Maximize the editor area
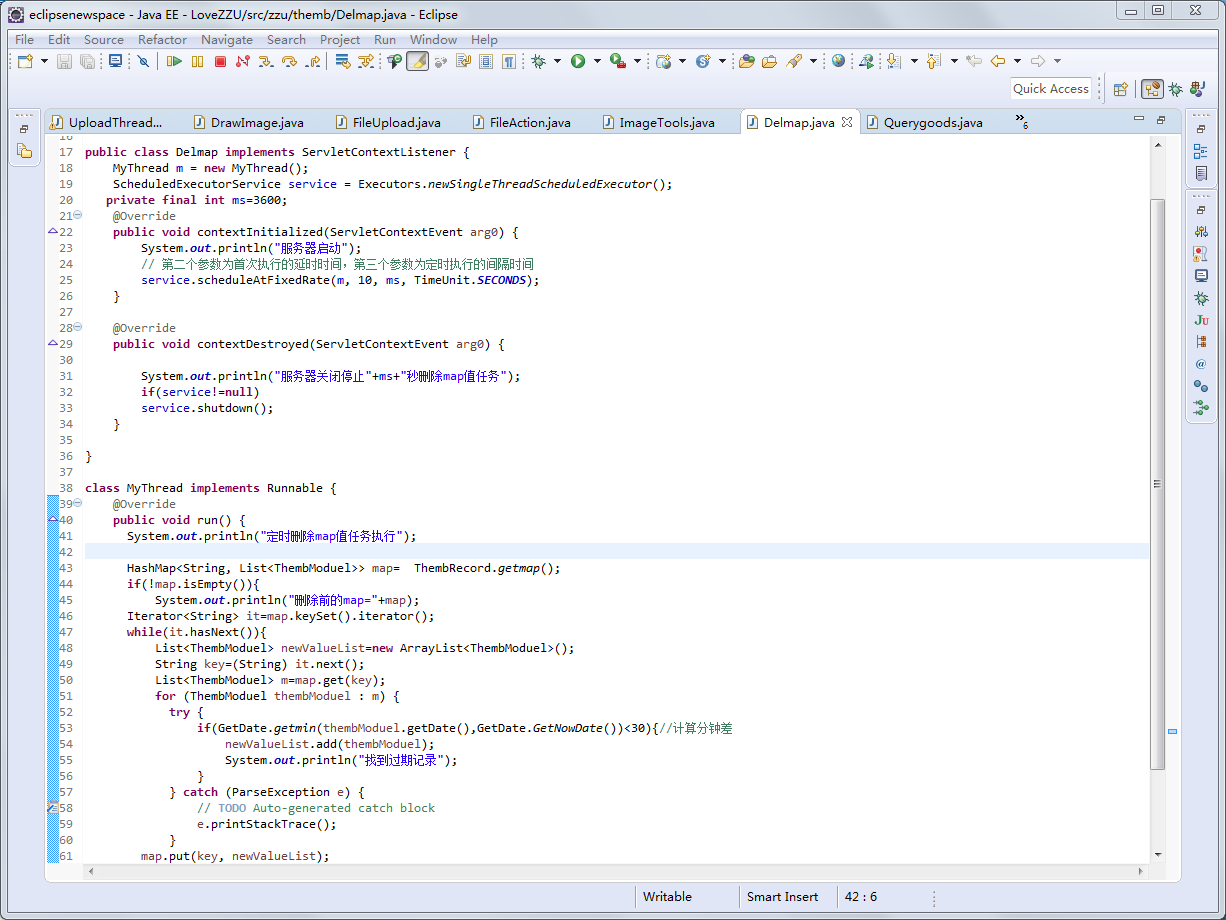 1161,119
